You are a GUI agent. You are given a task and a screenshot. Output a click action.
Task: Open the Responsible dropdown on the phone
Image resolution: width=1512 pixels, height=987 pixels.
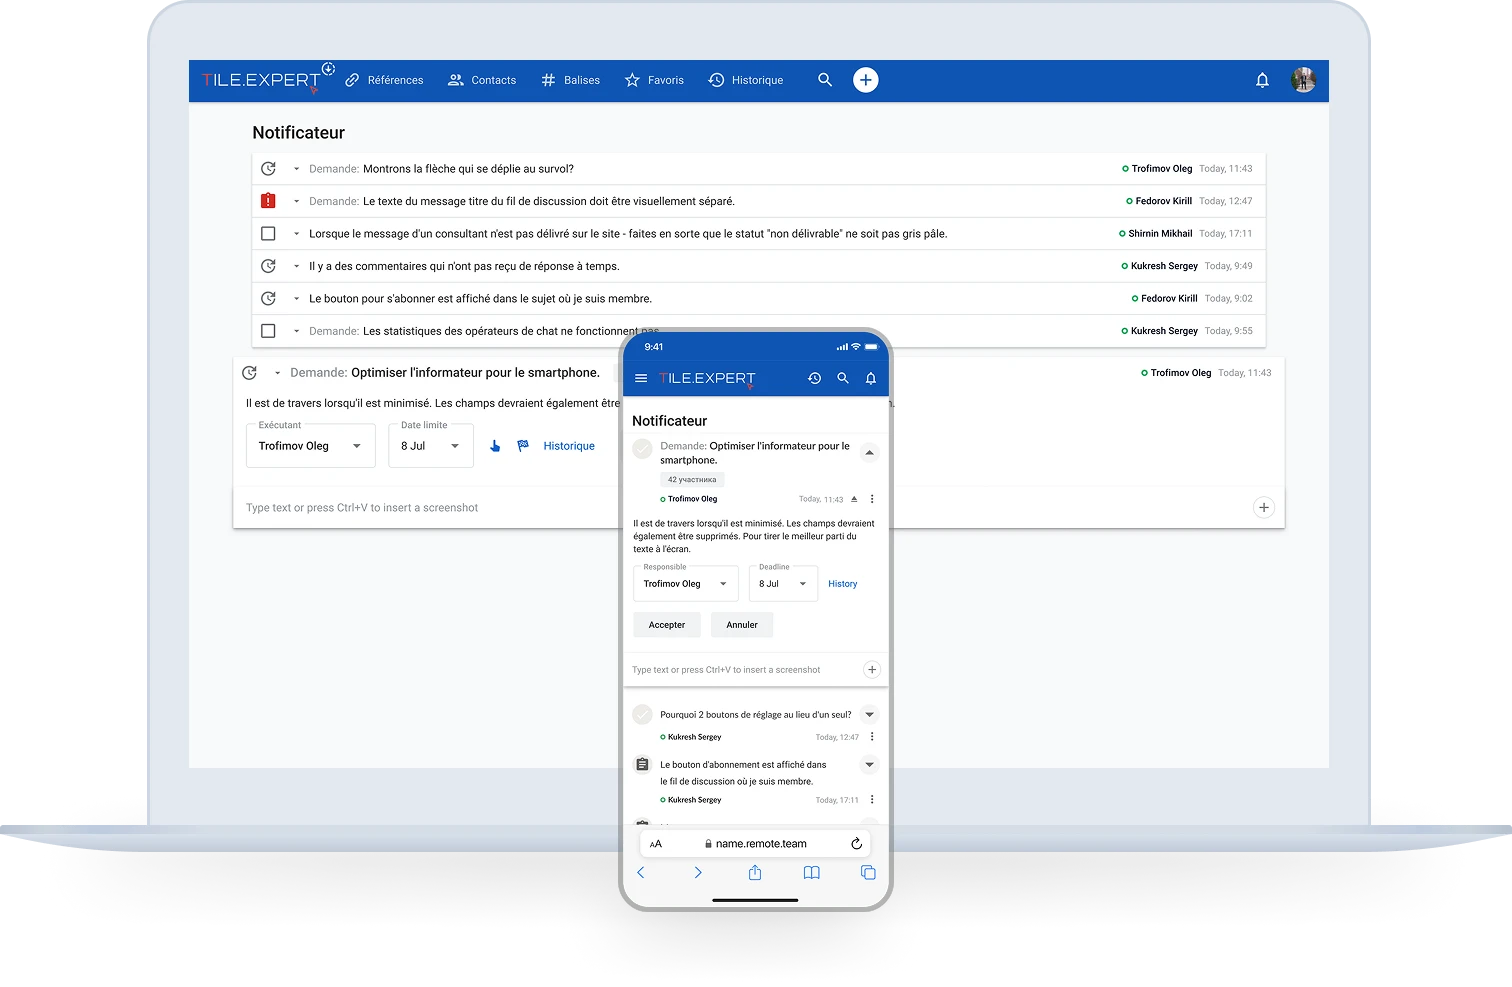[x=686, y=584]
